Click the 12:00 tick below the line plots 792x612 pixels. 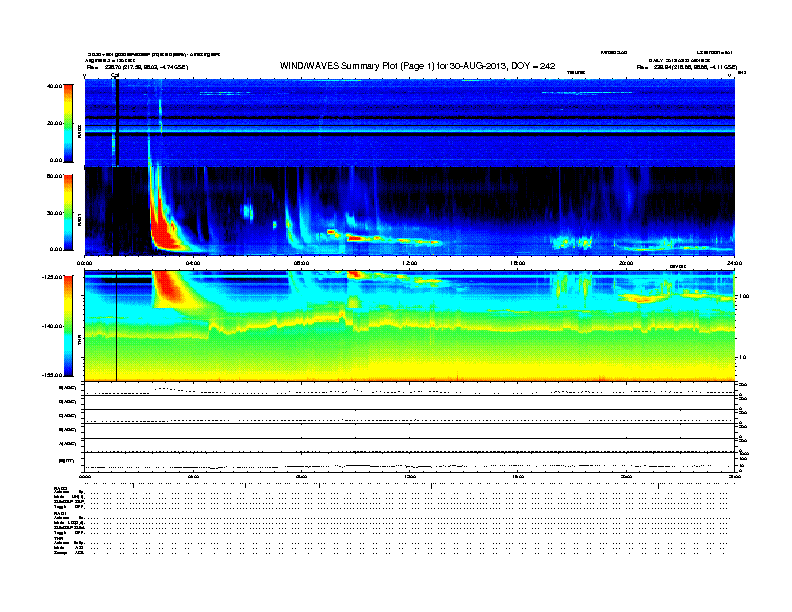point(410,477)
